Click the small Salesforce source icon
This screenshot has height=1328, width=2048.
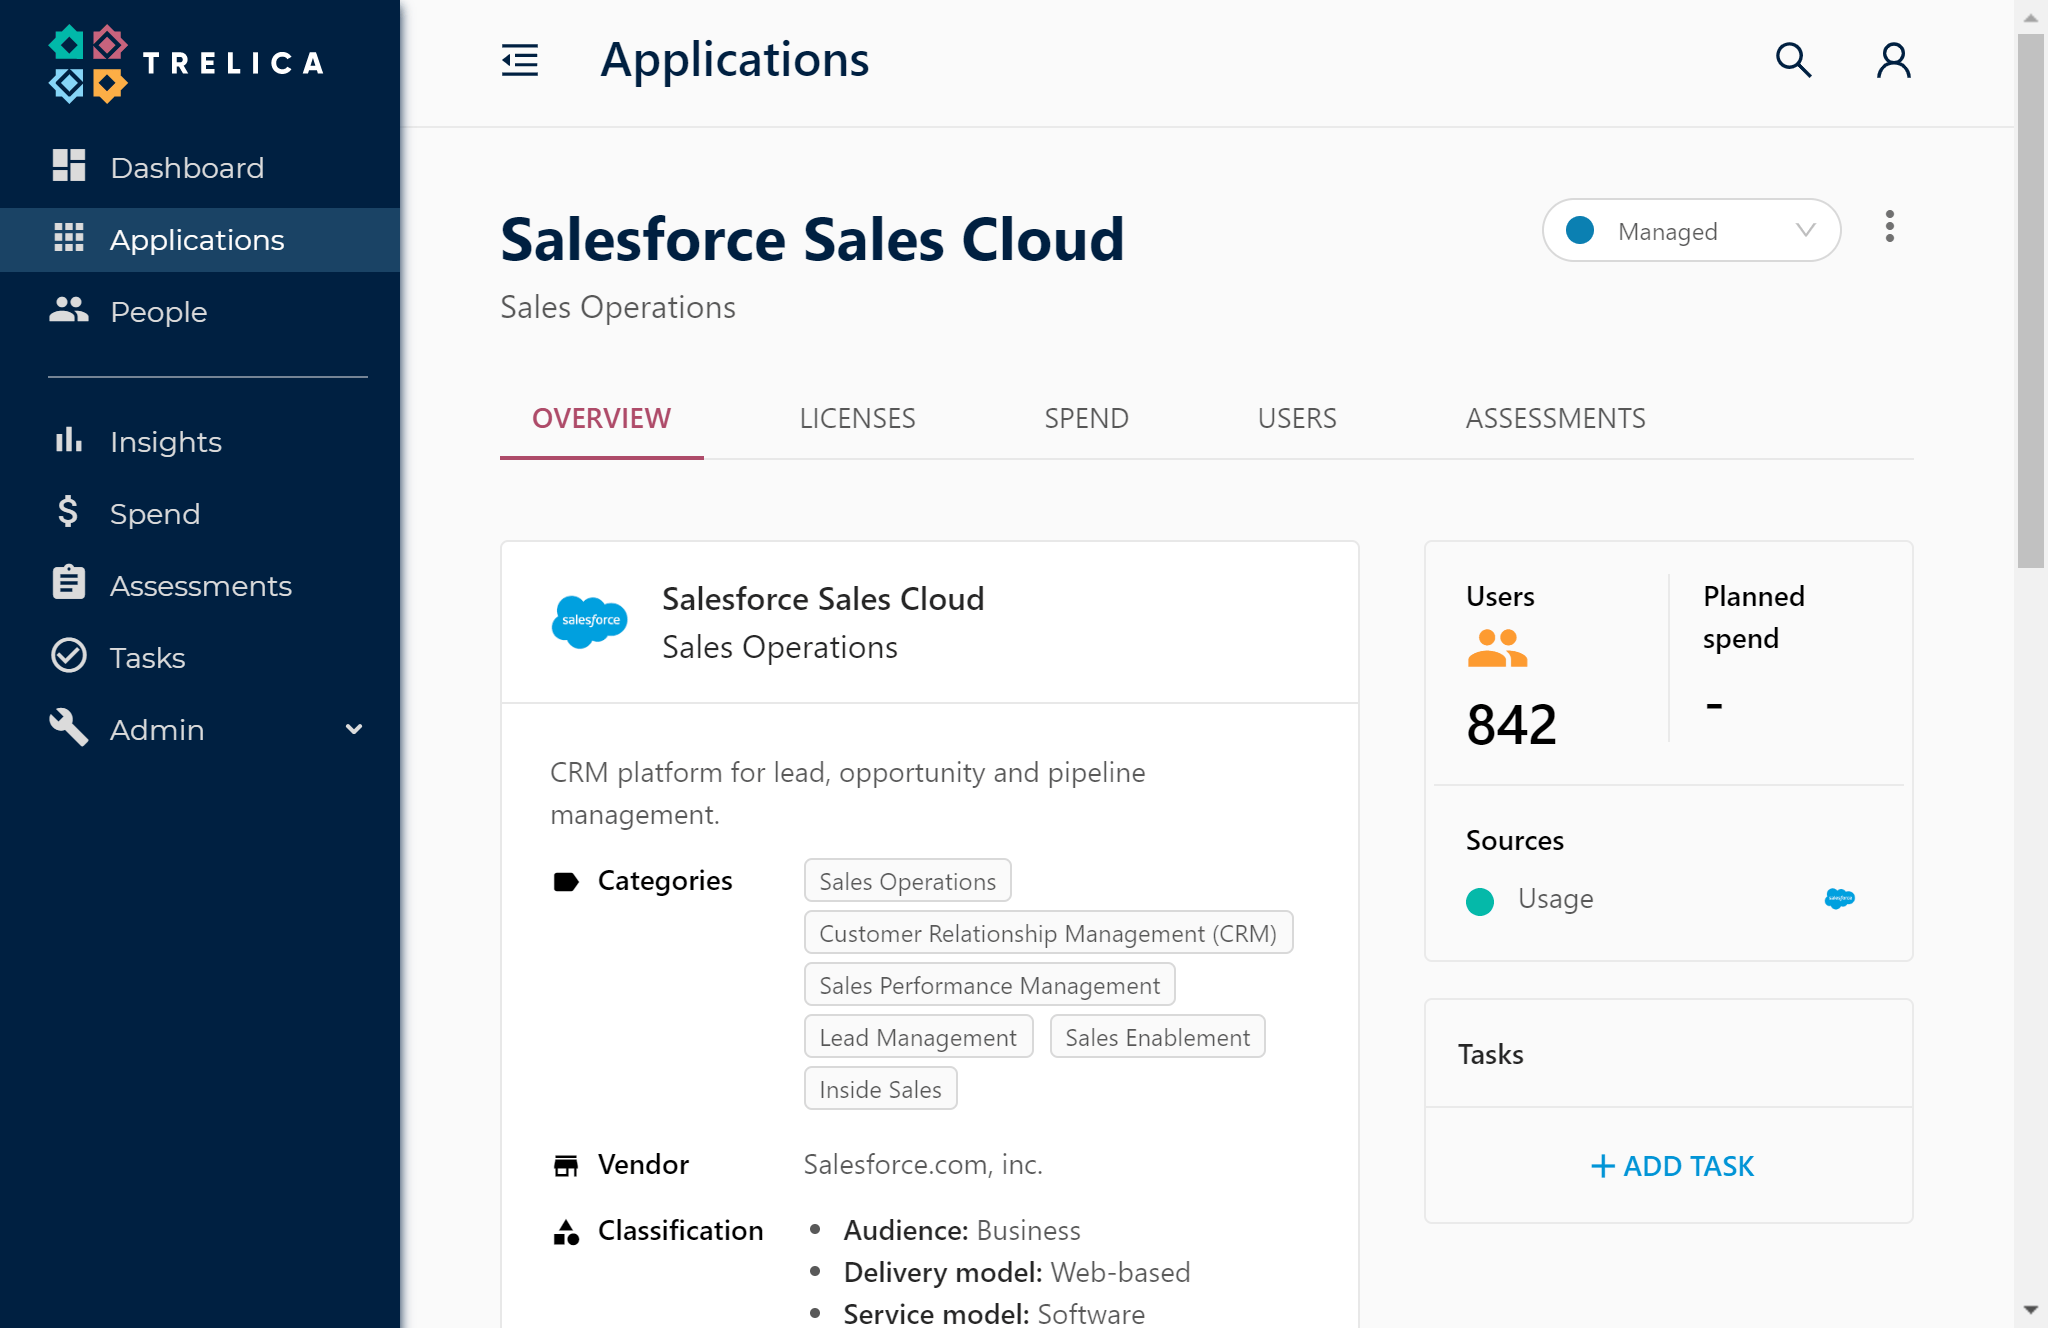click(x=1840, y=899)
